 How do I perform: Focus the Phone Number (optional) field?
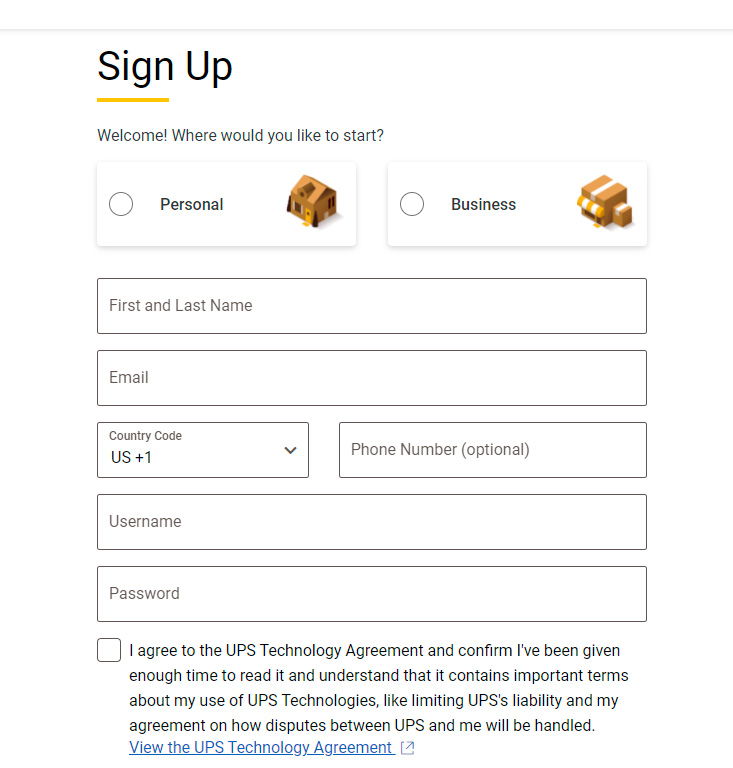click(493, 450)
